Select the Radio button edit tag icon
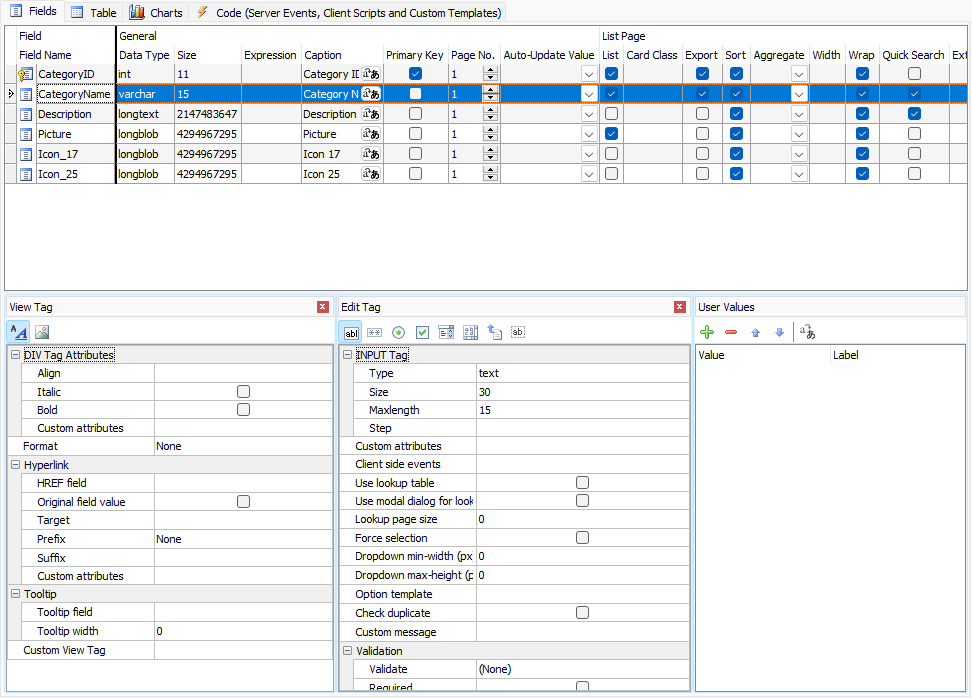972x698 pixels. pyautogui.click(x=398, y=332)
